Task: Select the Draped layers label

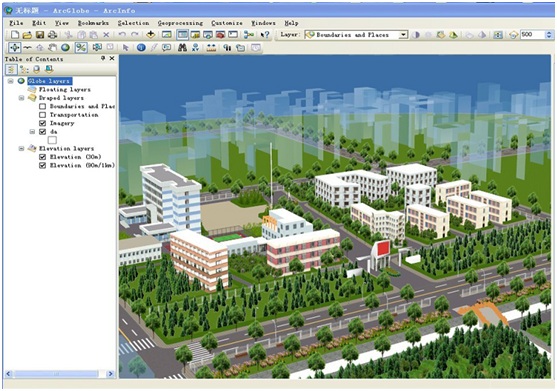Action: pyautogui.click(x=61, y=98)
